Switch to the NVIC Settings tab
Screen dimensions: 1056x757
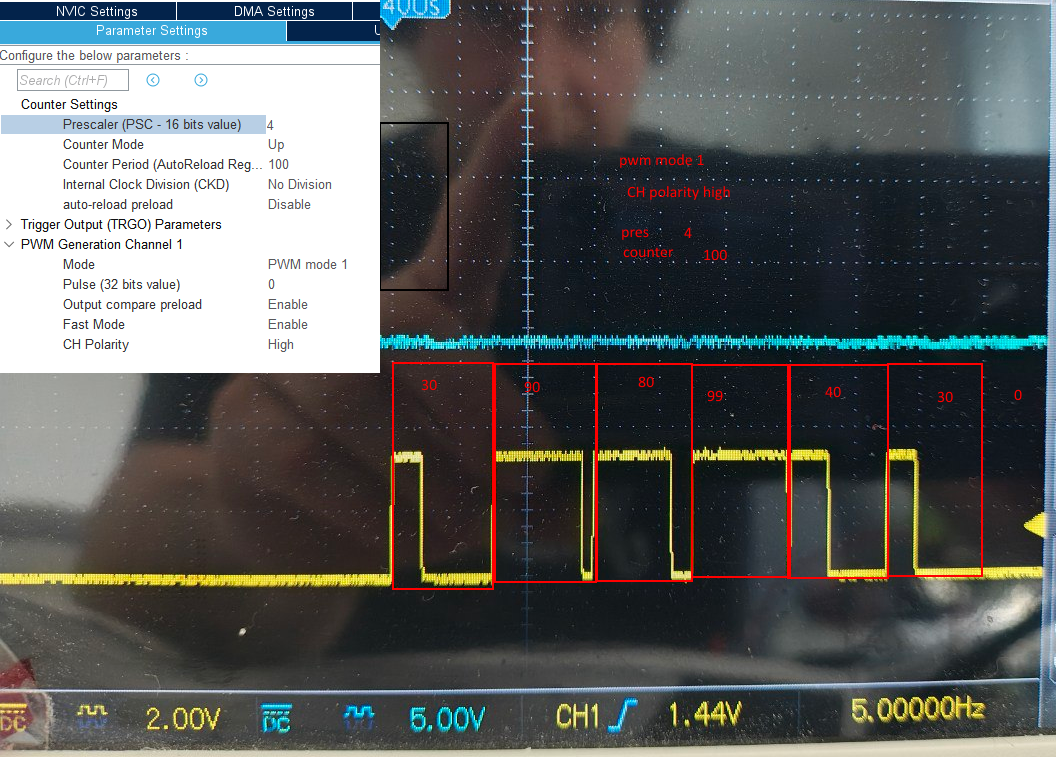96,11
